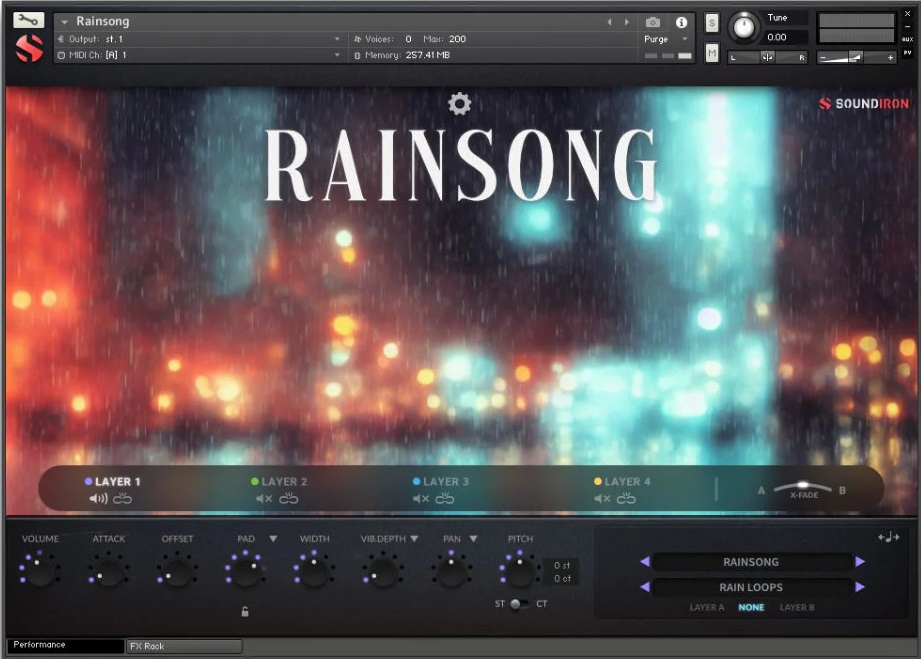The width and height of the screenshot is (921, 659).
Task: Open the RAIN LOOPS sound selector
Action: (751, 587)
